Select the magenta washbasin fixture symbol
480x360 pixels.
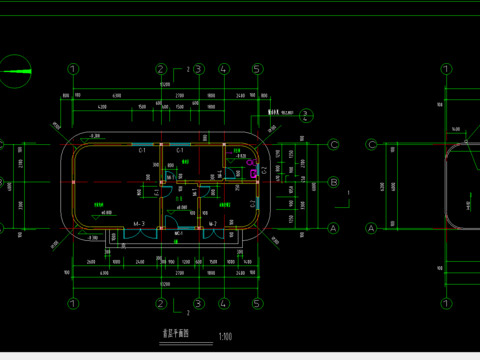pyautogui.click(x=253, y=174)
